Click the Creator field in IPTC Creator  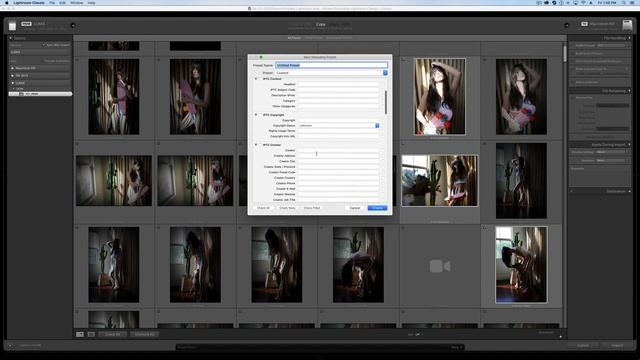point(338,150)
